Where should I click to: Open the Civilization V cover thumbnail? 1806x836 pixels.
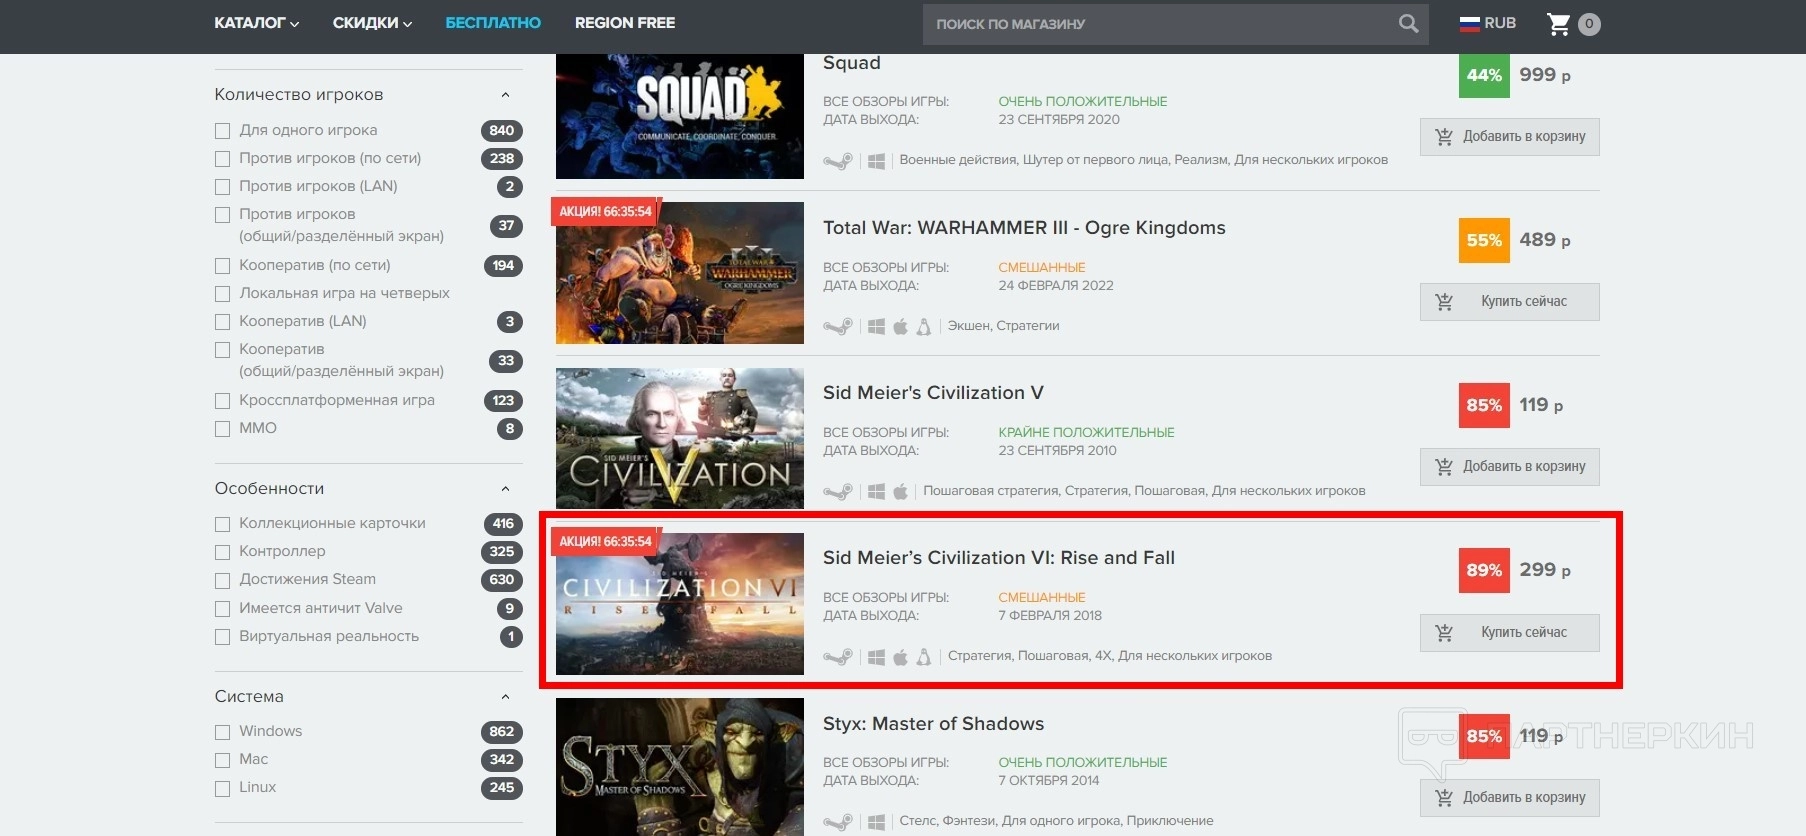point(680,438)
